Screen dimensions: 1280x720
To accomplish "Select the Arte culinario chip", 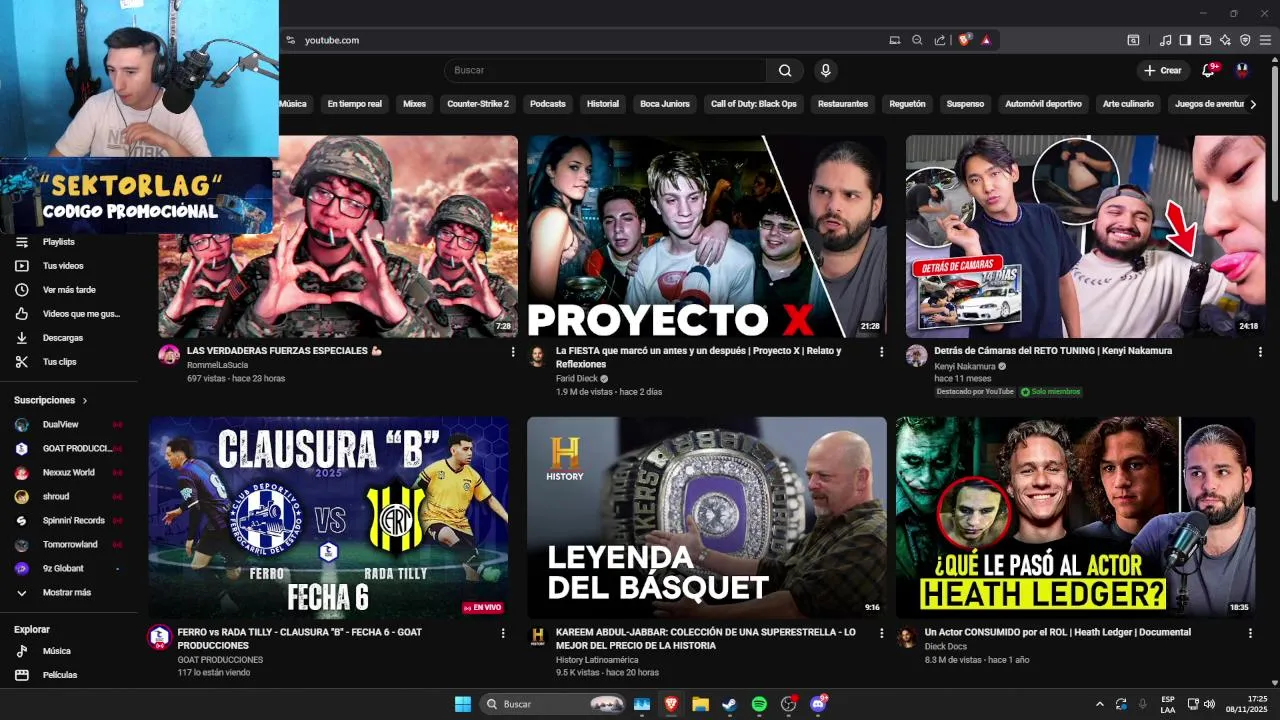I will coord(1128,104).
